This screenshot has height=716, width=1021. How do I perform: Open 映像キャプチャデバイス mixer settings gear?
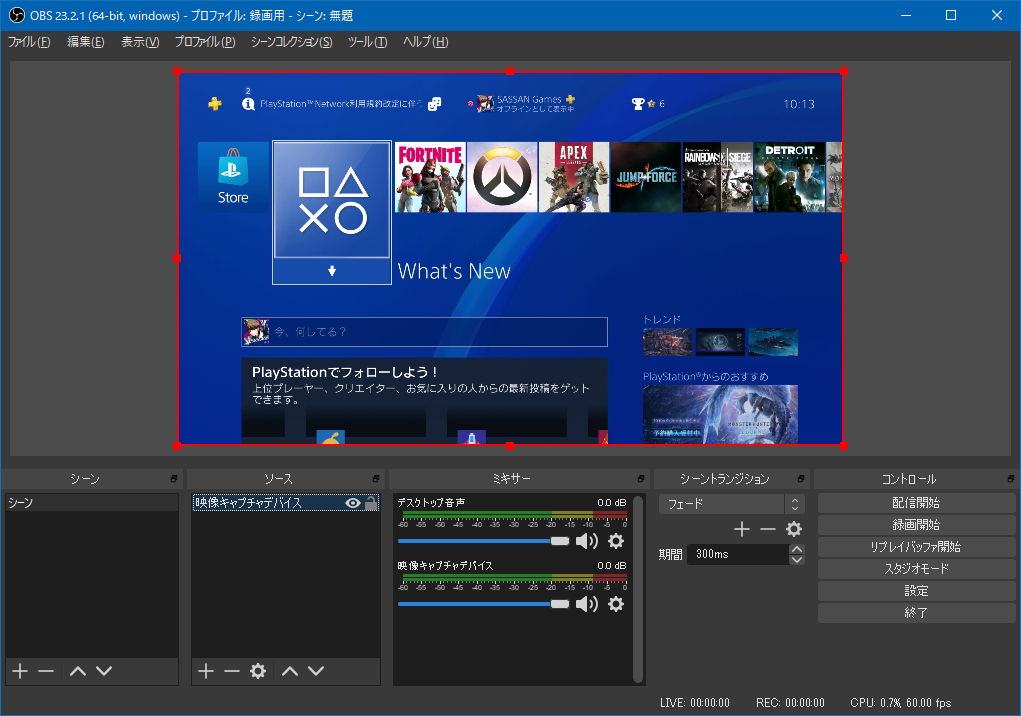(616, 604)
